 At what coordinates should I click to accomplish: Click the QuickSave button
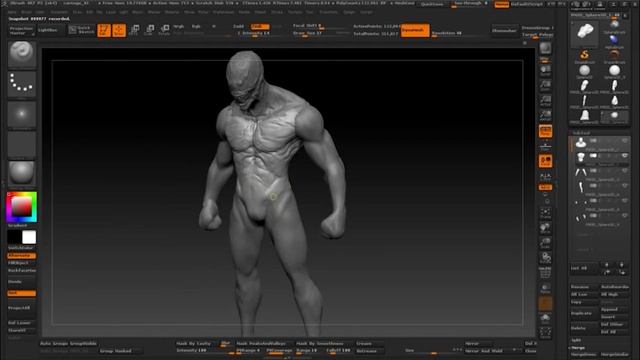pos(432,4)
